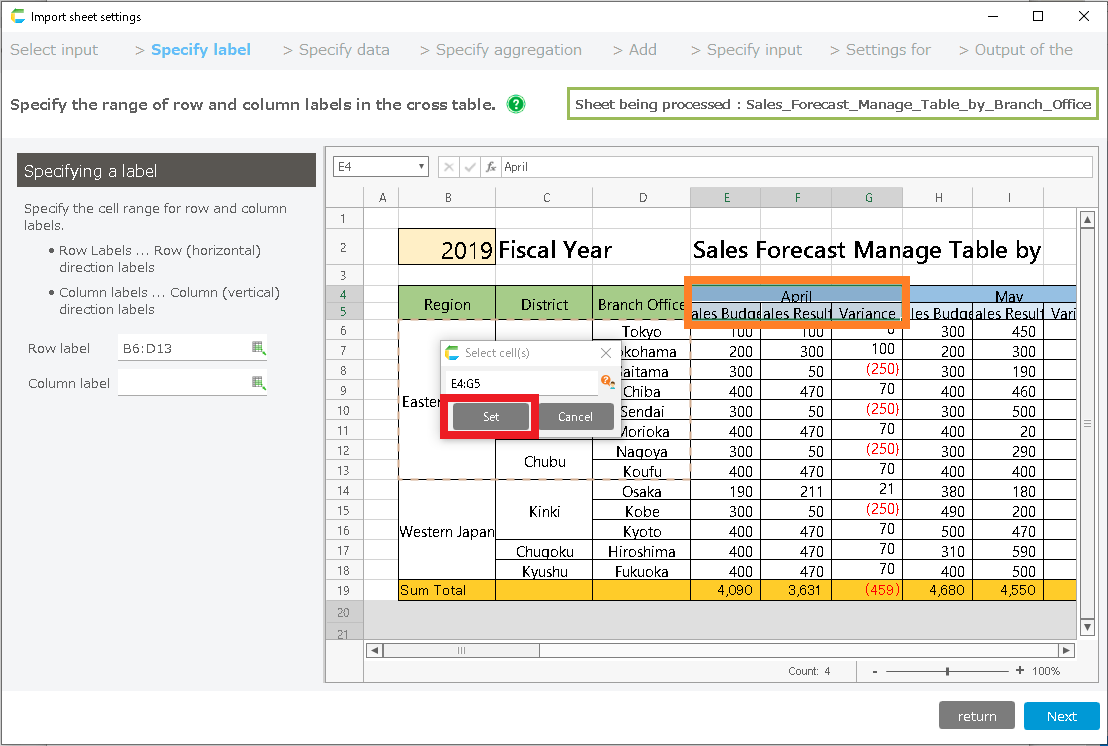The image size is (1108, 746).
Task: Click the Column label range picker icon
Action: [x=258, y=383]
